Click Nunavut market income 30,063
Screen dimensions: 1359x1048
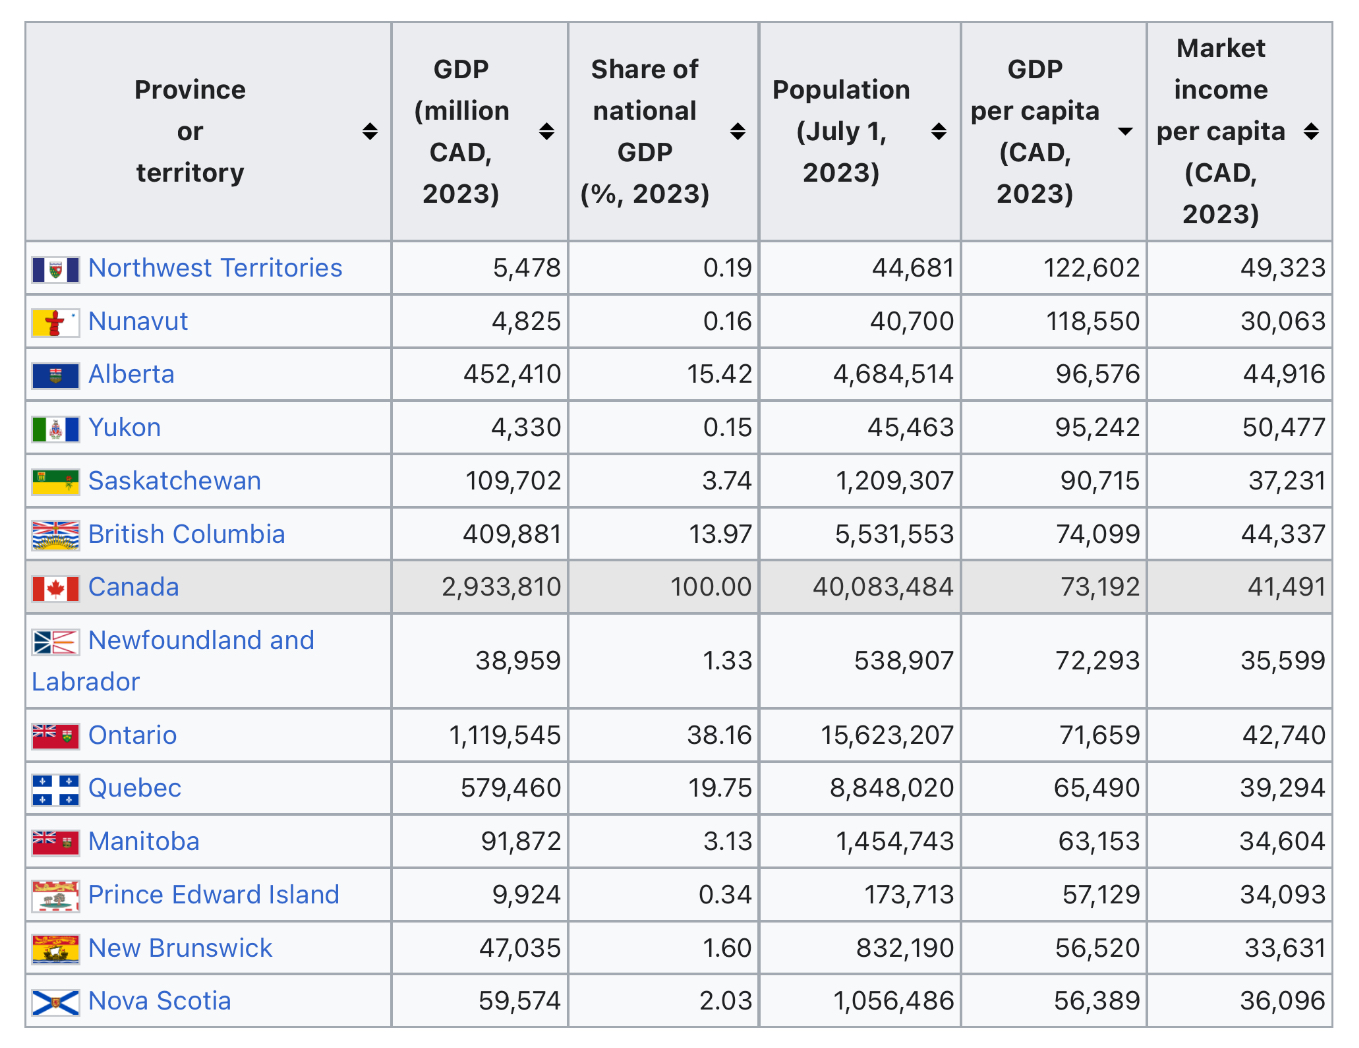pos(1283,321)
